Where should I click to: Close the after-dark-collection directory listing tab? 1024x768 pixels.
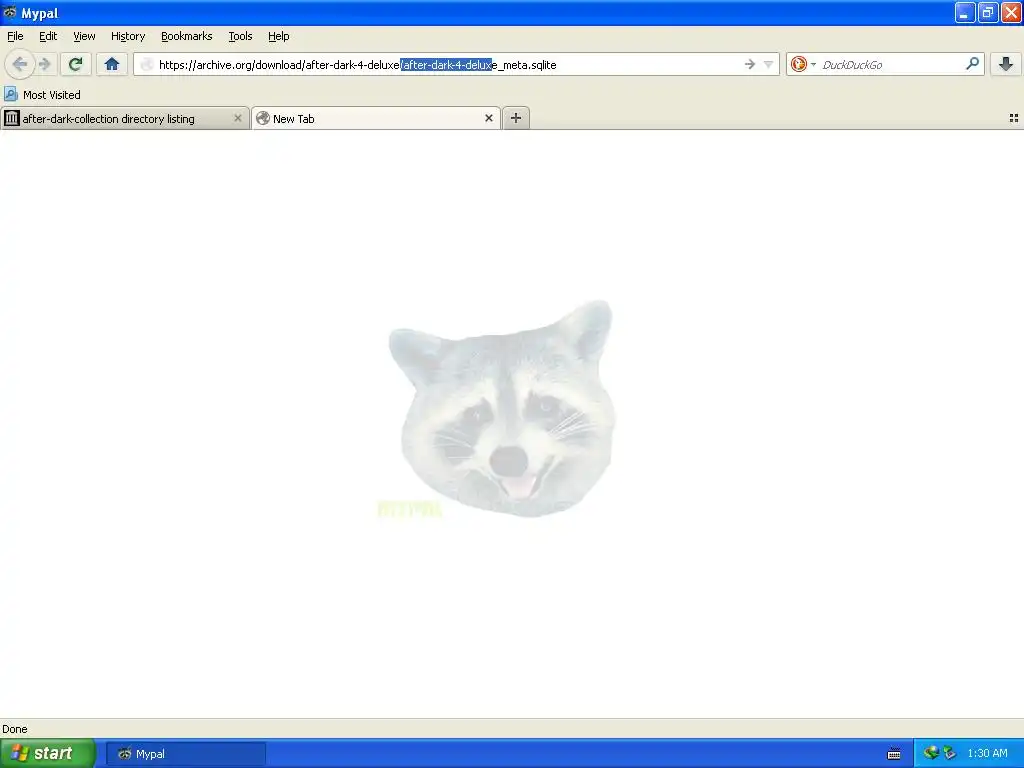(x=238, y=118)
